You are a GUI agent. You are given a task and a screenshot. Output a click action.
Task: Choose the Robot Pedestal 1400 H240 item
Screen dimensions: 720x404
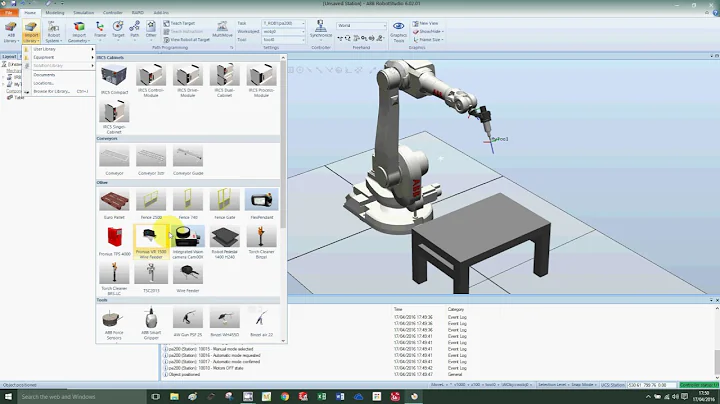point(225,242)
